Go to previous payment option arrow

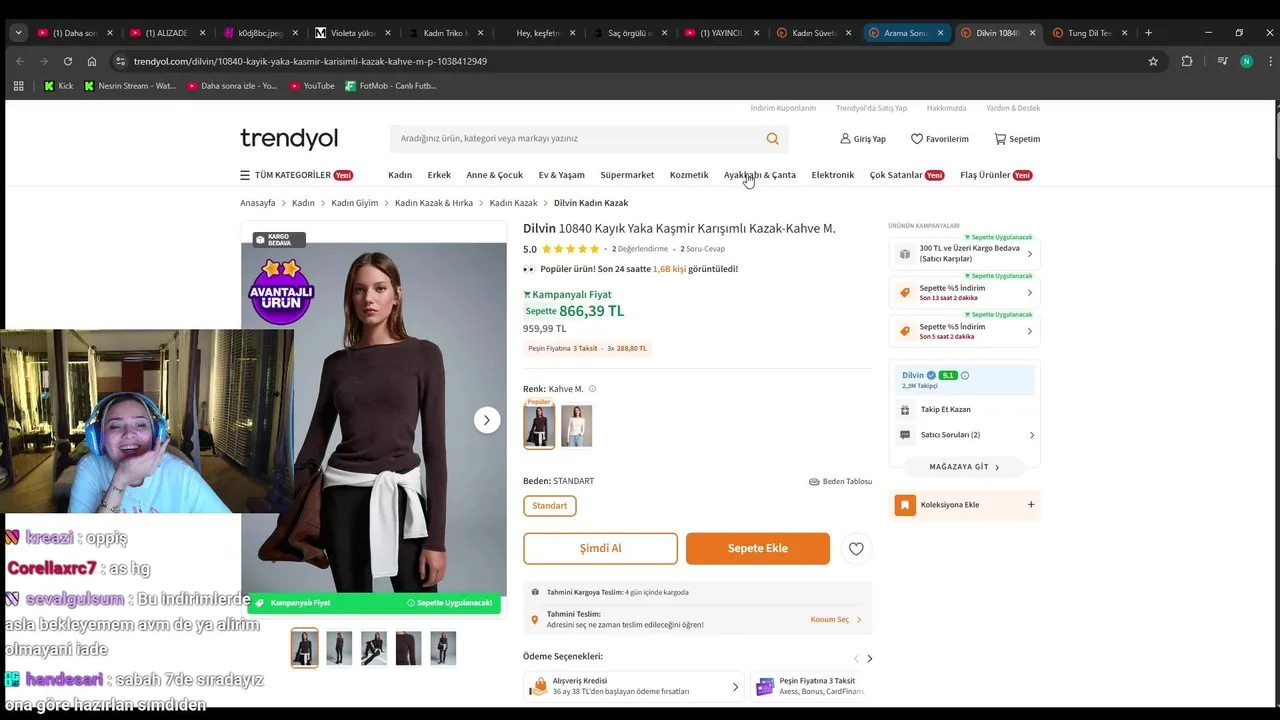(x=856, y=658)
